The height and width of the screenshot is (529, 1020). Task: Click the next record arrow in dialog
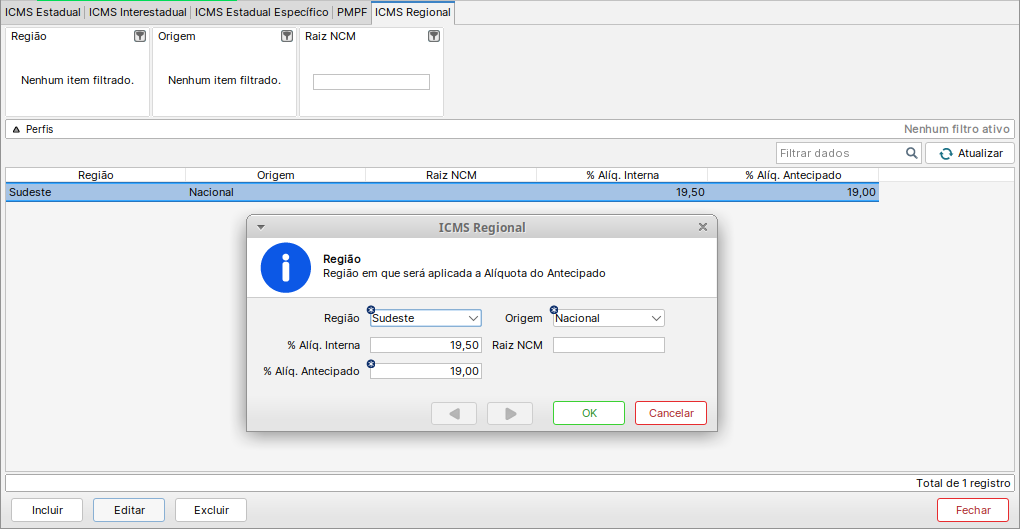click(x=510, y=413)
